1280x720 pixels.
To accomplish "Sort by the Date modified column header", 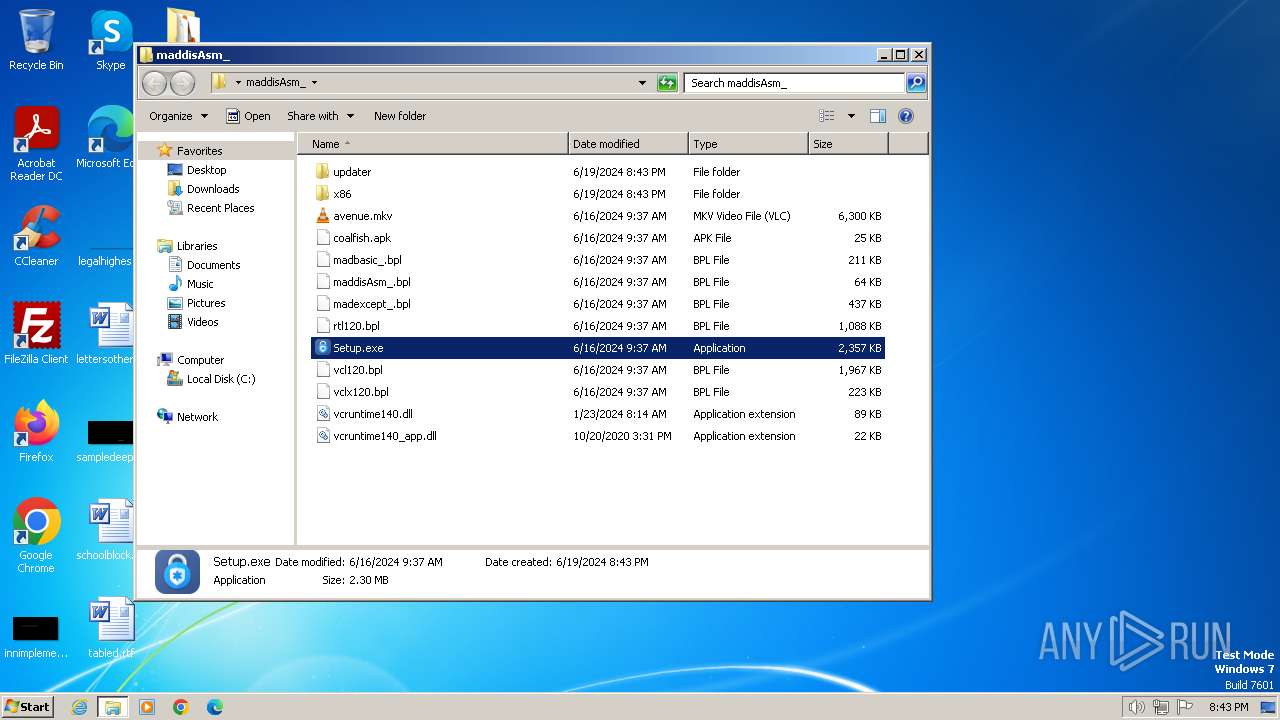I will [628, 144].
